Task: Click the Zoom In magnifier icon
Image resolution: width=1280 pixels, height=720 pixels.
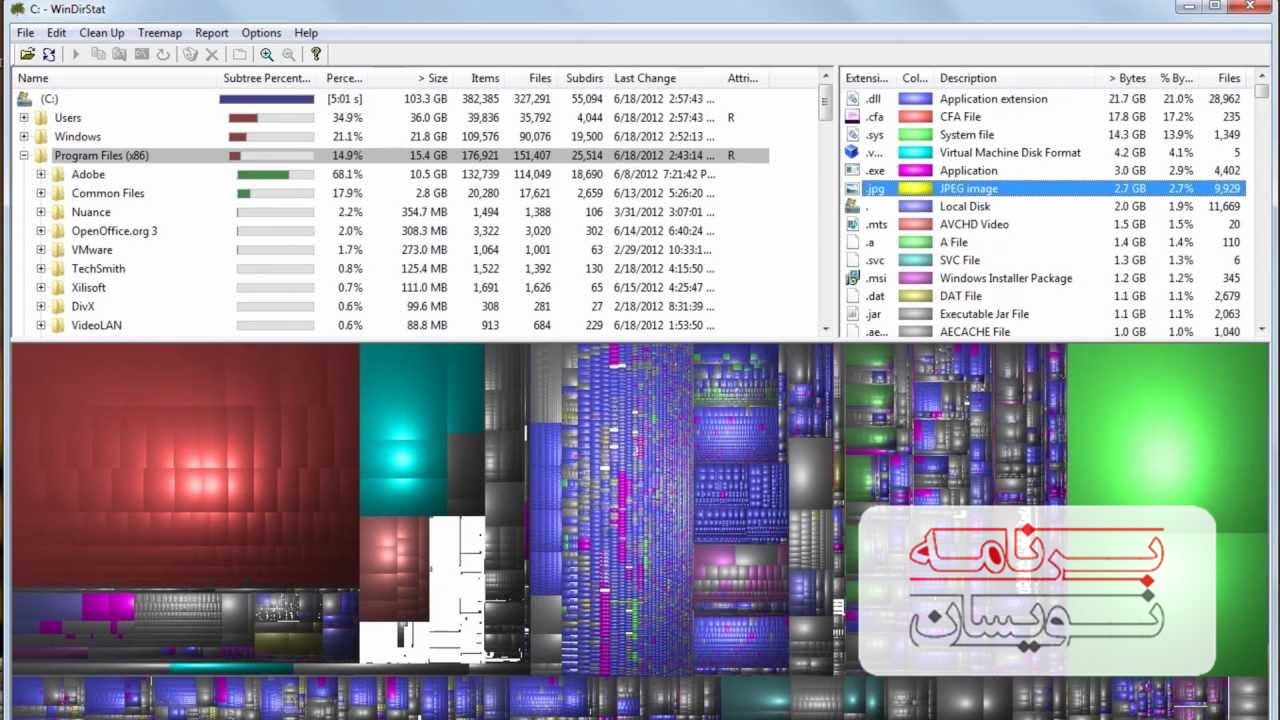Action: (266, 54)
